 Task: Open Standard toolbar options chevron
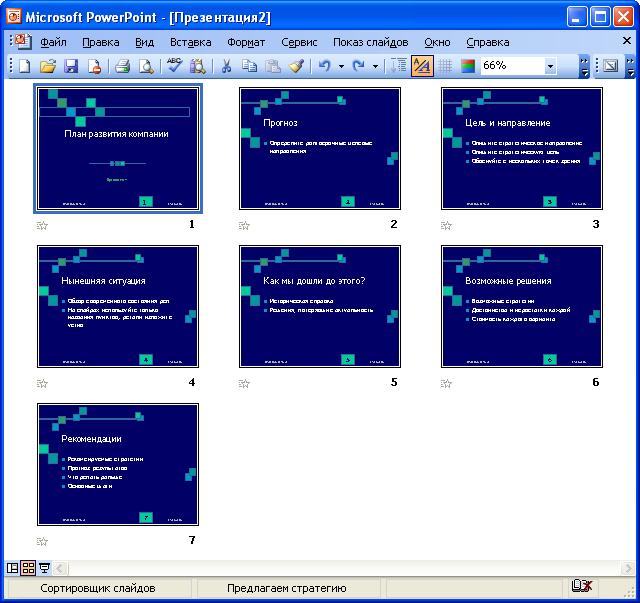click(584, 66)
